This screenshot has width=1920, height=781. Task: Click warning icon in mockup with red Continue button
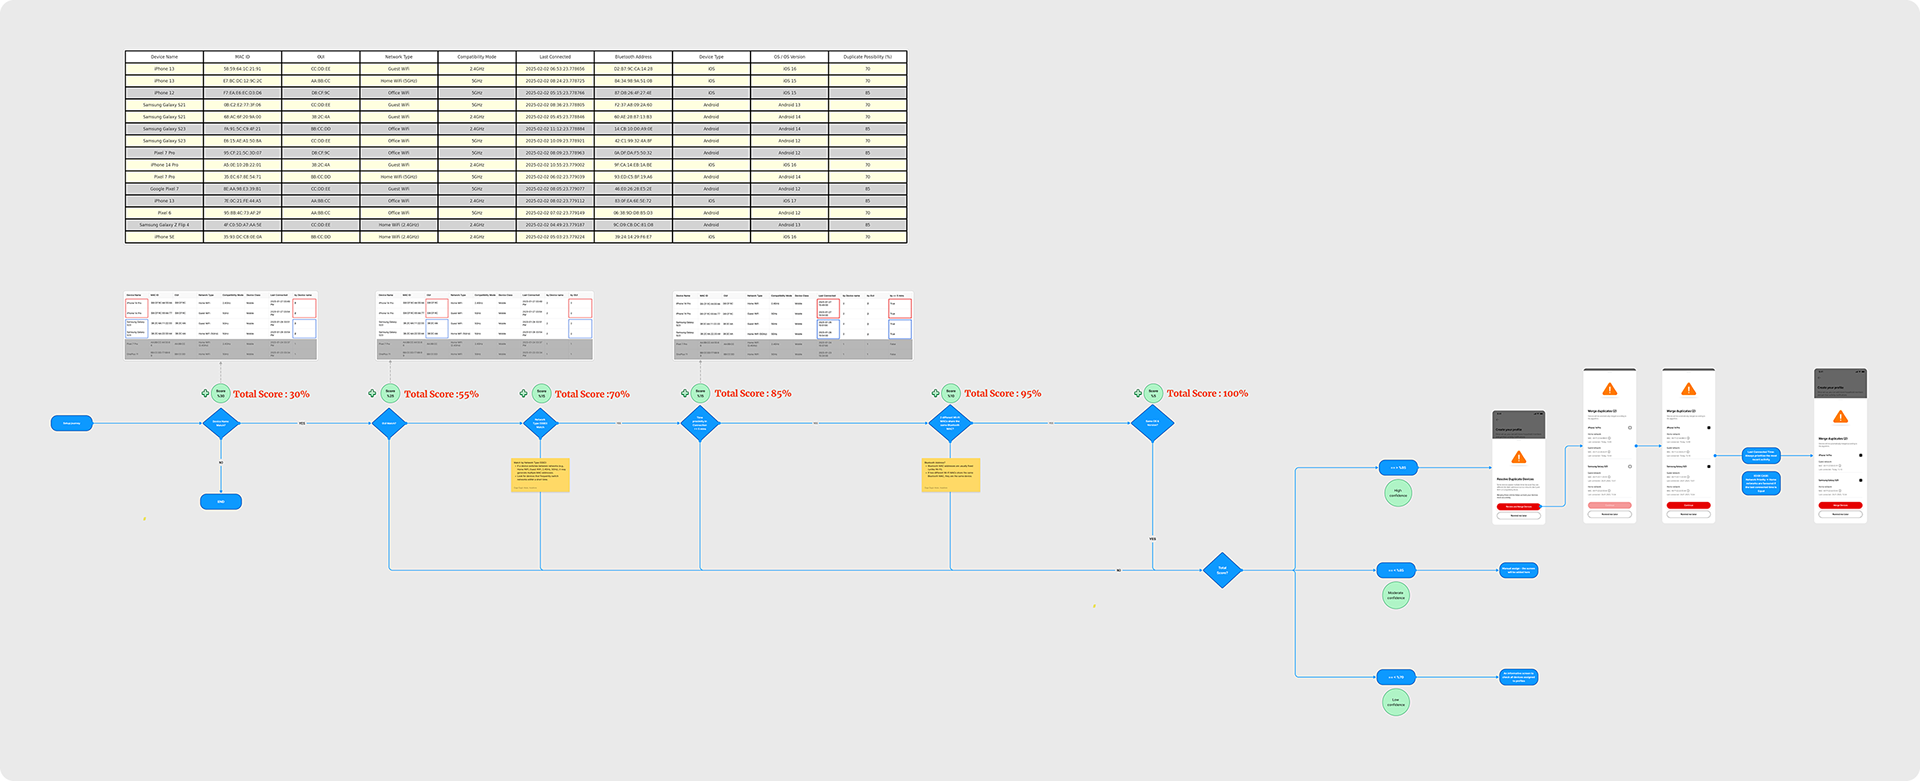click(1688, 389)
